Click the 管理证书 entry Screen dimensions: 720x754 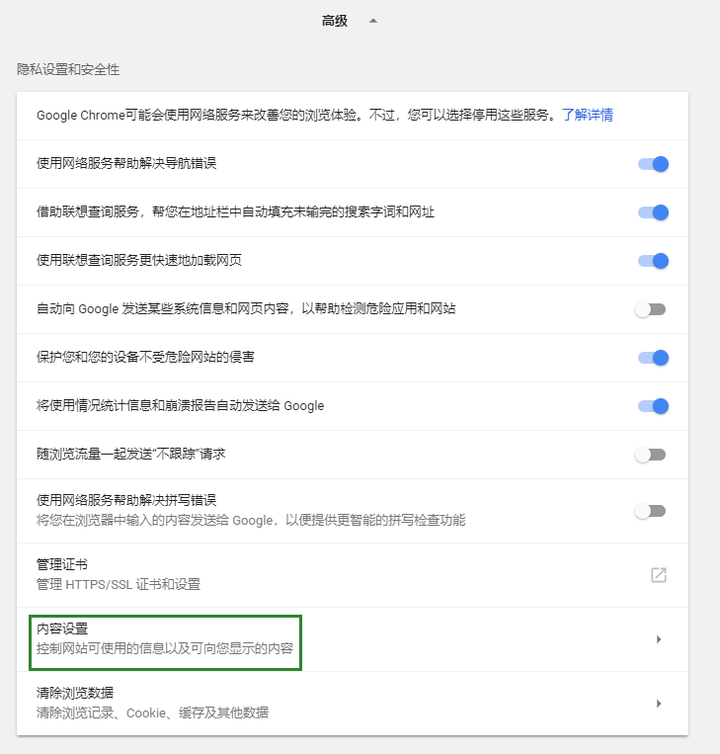pyautogui.click(x=353, y=575)
